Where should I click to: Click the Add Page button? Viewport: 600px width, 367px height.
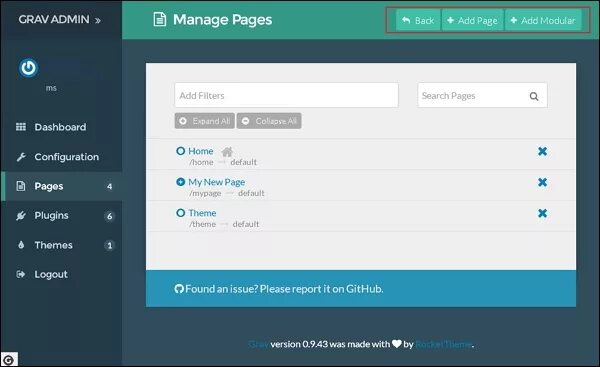[x=473, y=20]
